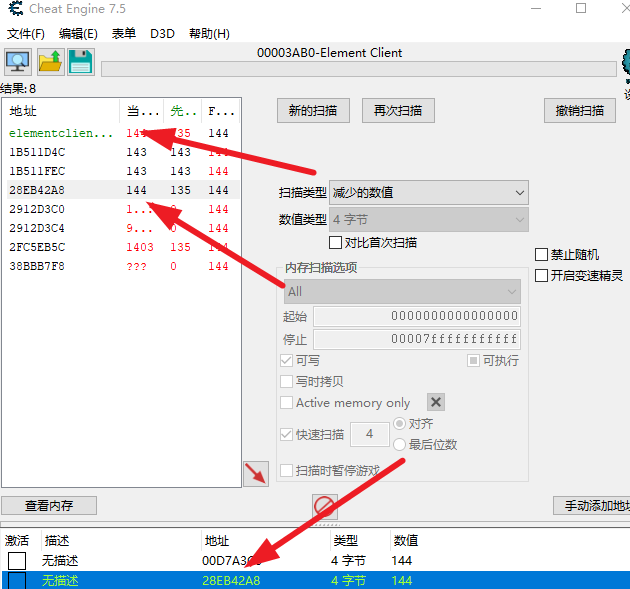Select result address 1B511FEC
Image resolution: width=630 pixels, height=589 pixels.
click(37, 171)
